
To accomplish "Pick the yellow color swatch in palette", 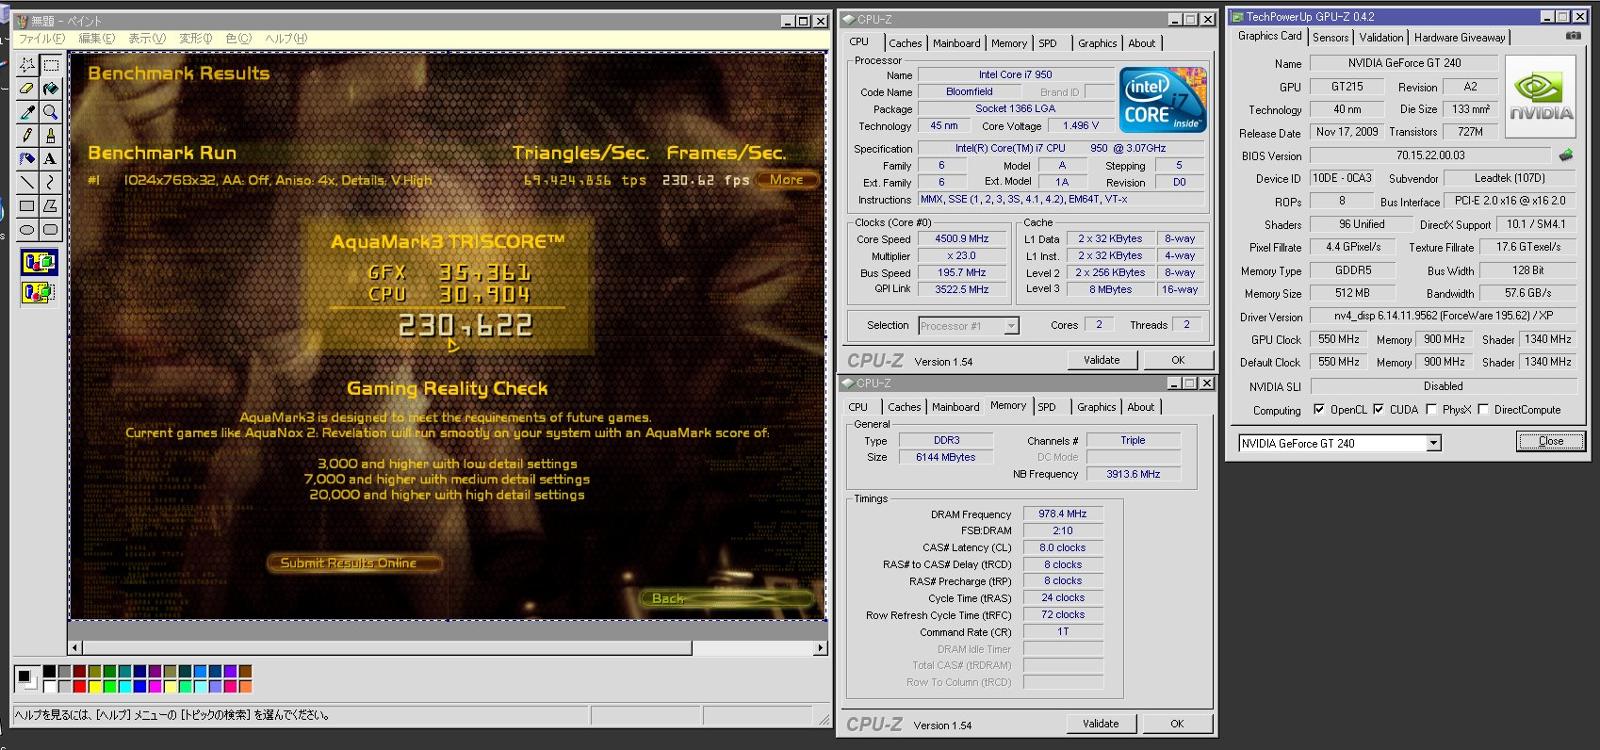I will pos(95,687).
